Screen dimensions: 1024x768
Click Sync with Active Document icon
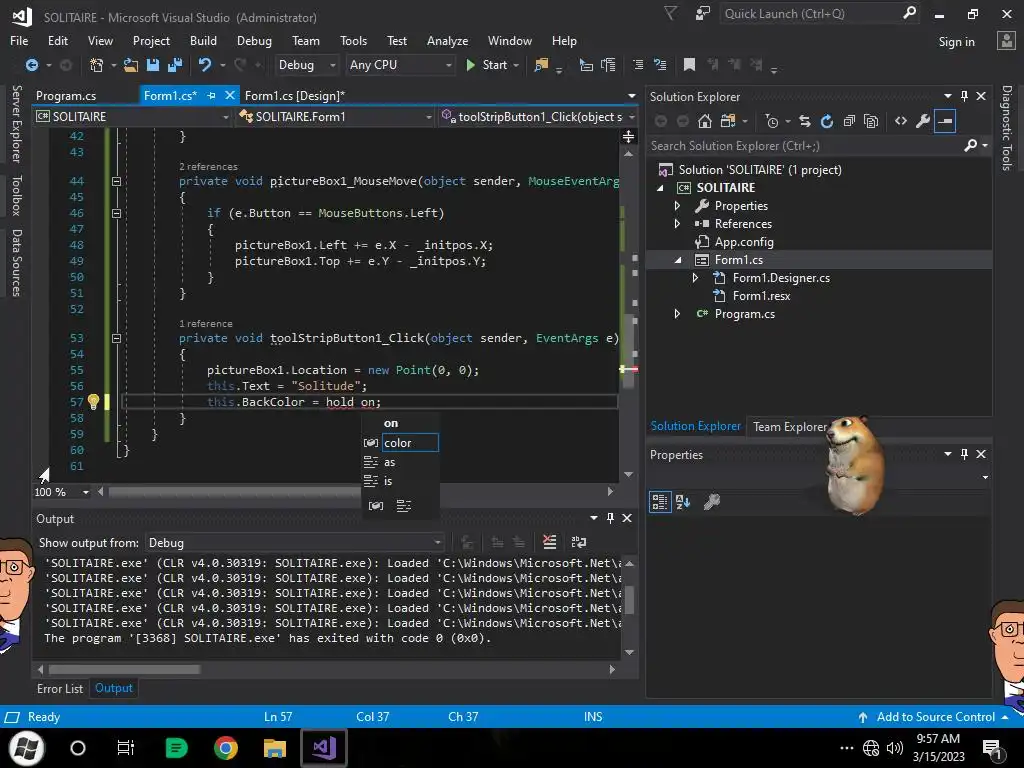[805, 121]
